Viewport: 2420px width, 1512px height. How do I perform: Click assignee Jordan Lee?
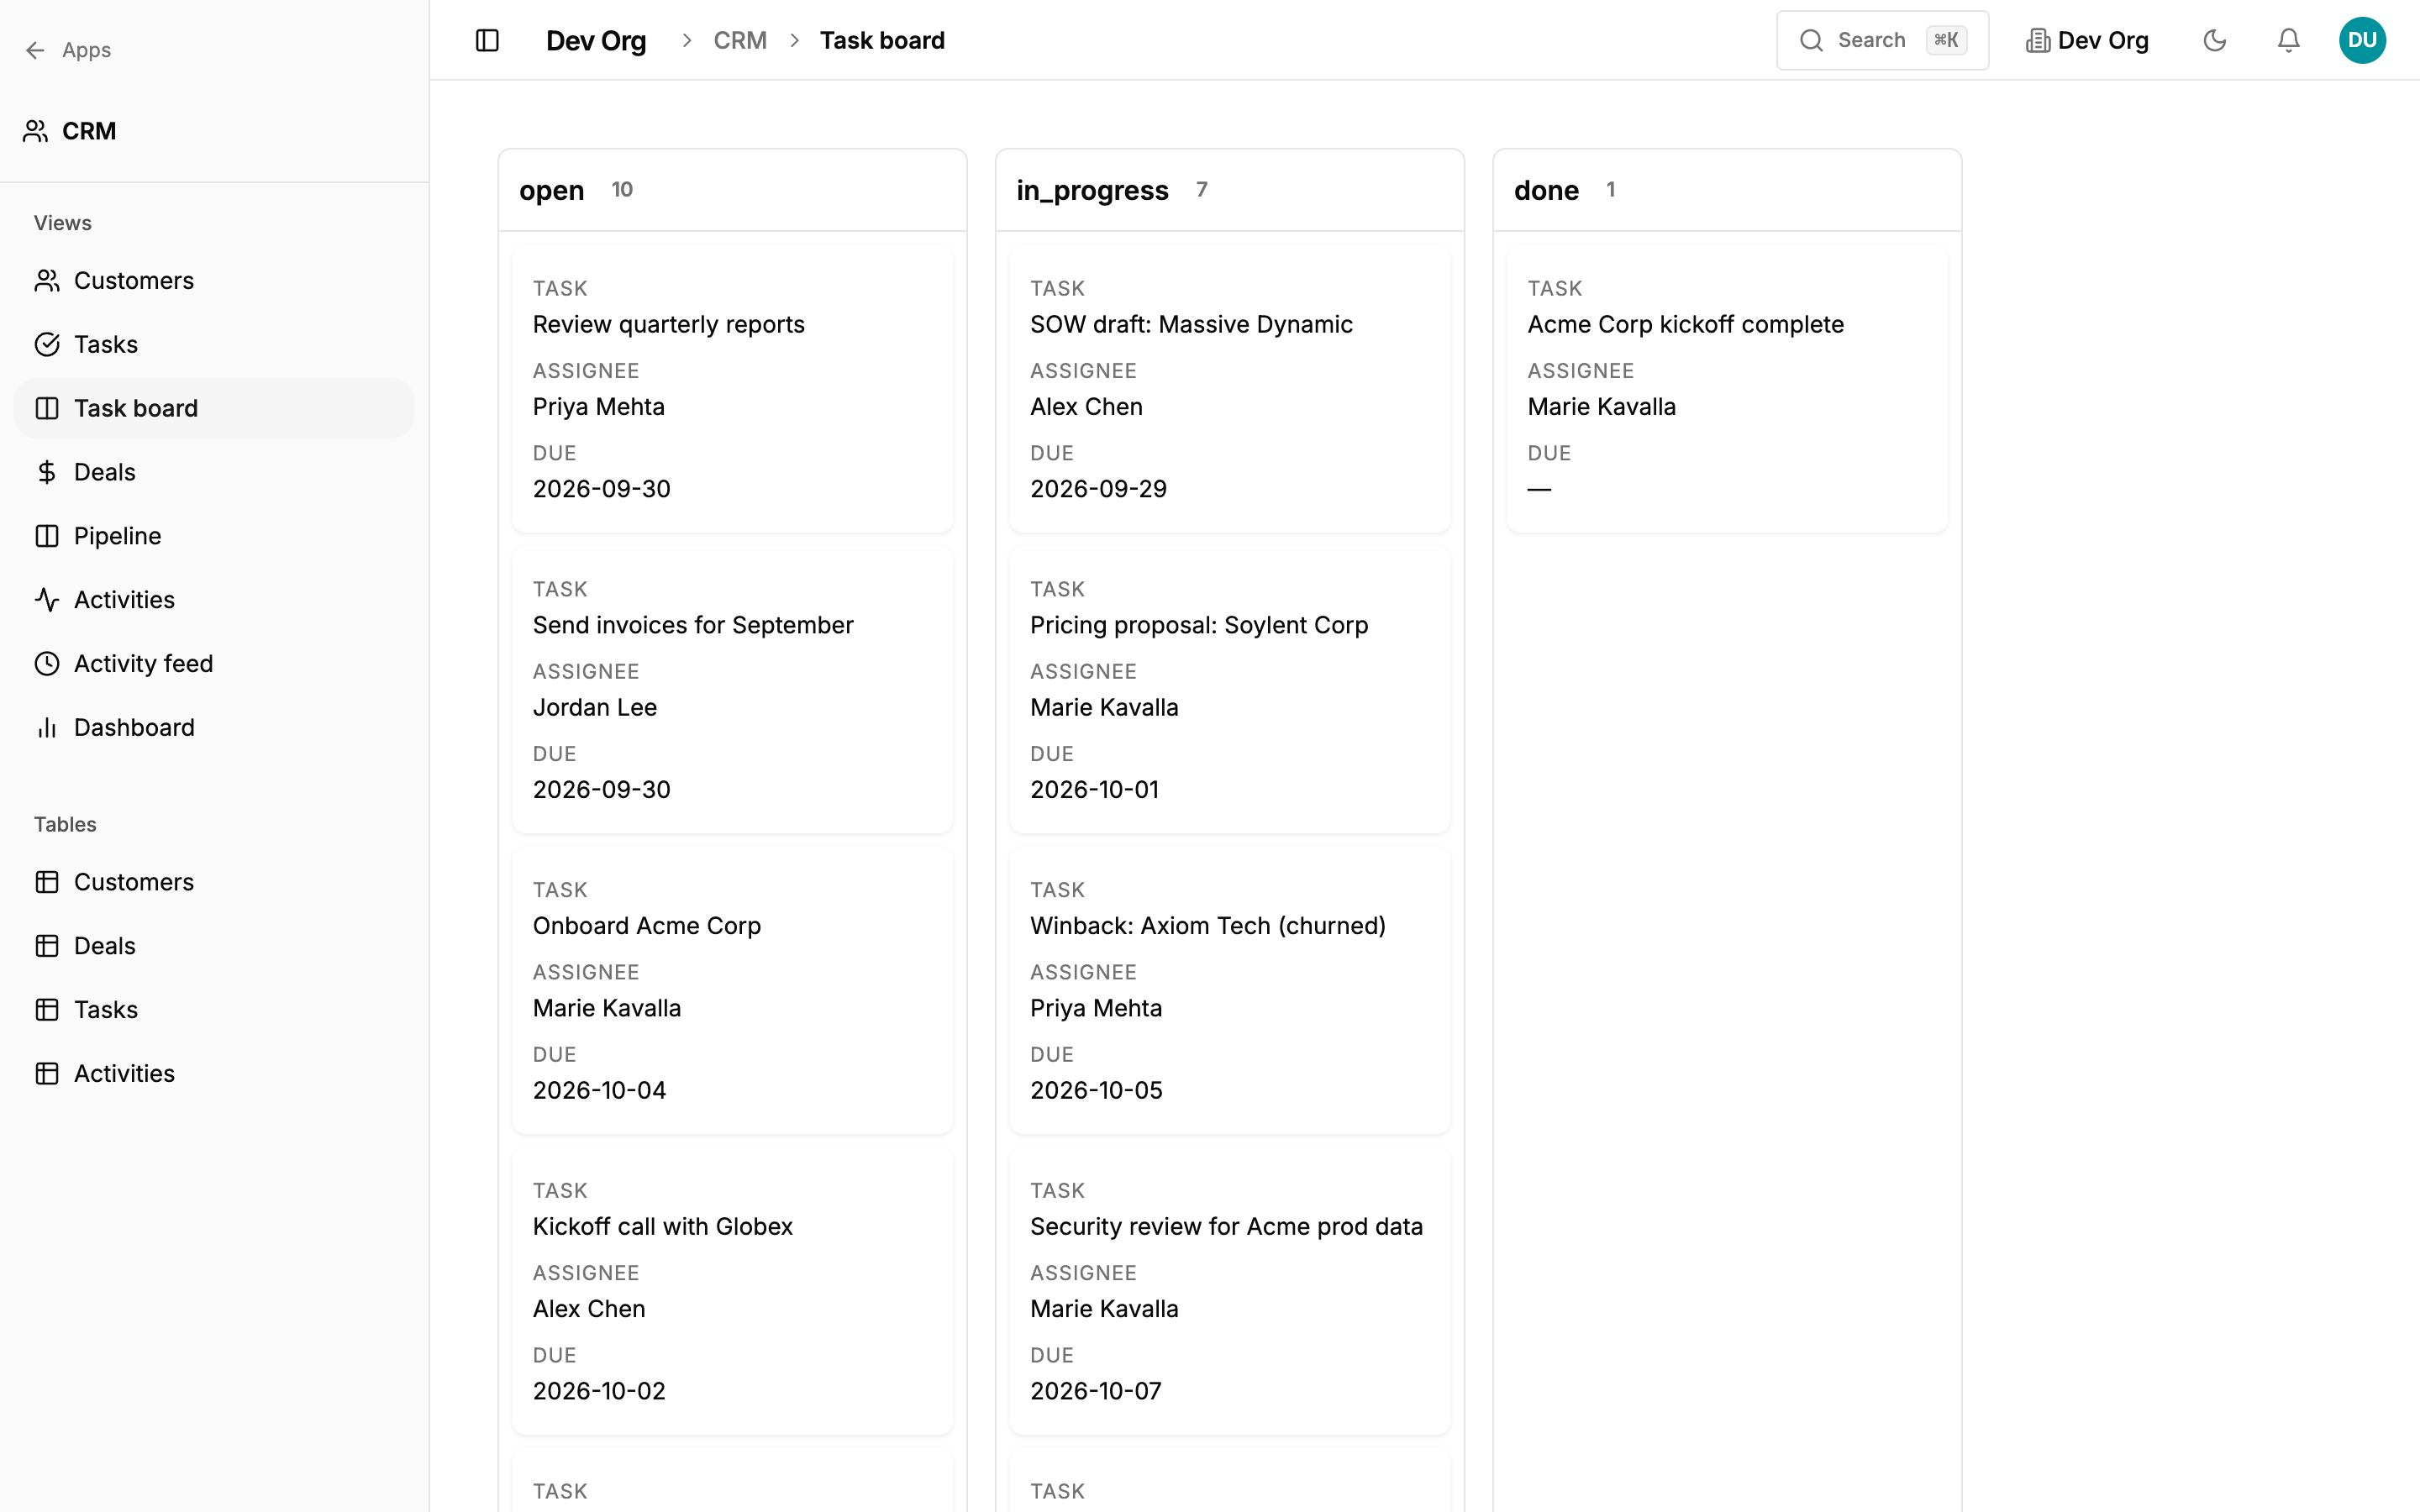coord(595,707)
